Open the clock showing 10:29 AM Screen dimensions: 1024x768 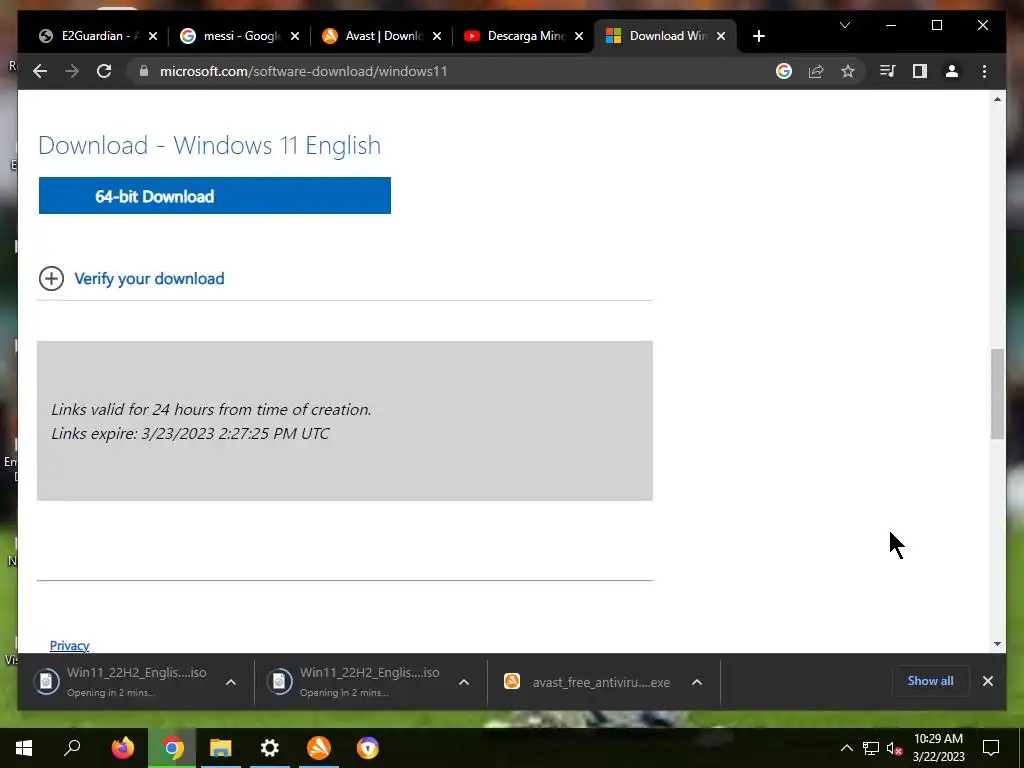click(938, 748)
